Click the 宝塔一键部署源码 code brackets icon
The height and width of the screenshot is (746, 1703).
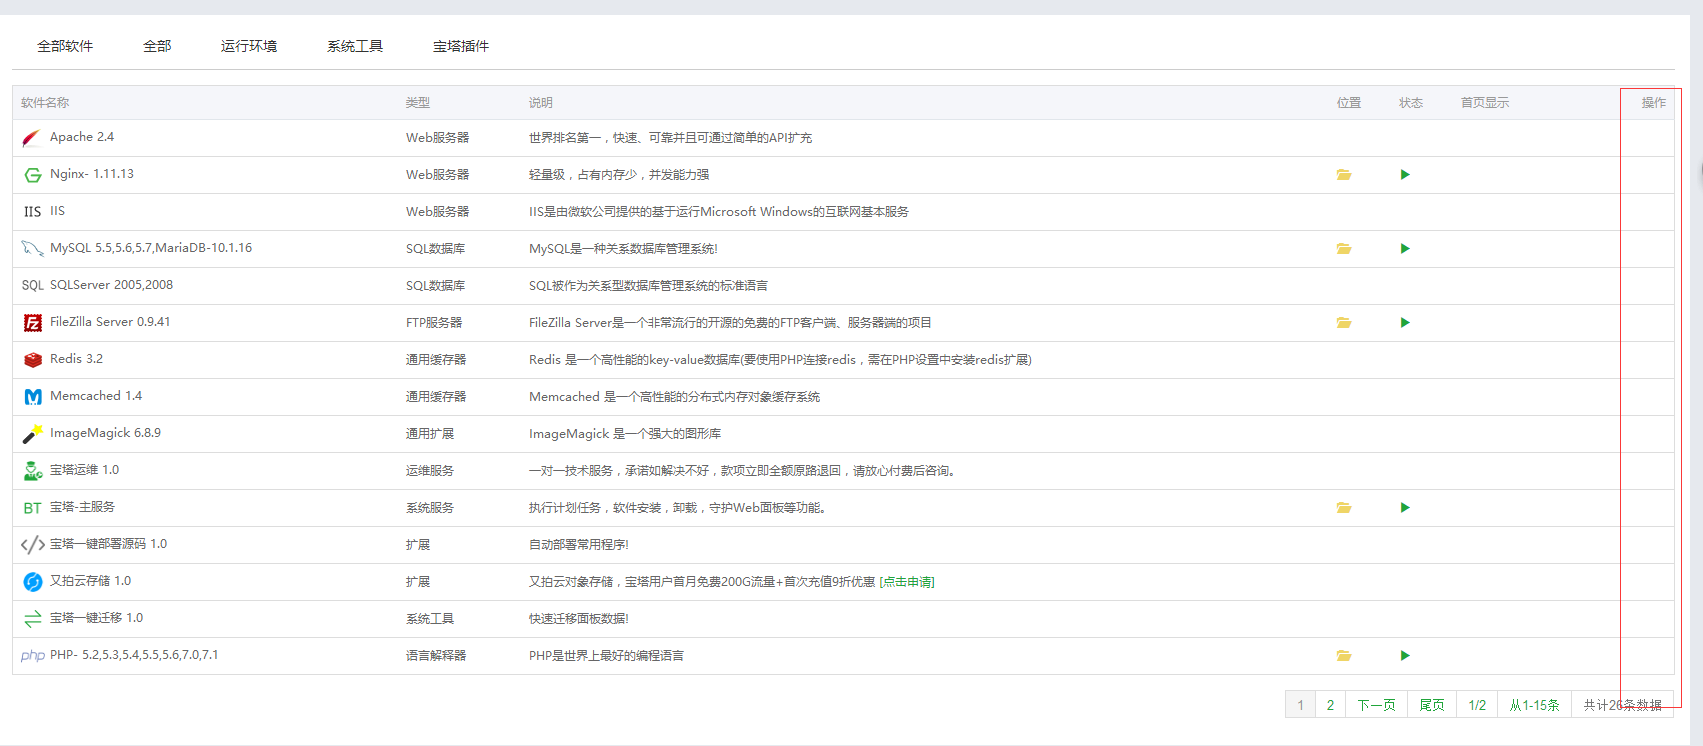pos(32,545)
